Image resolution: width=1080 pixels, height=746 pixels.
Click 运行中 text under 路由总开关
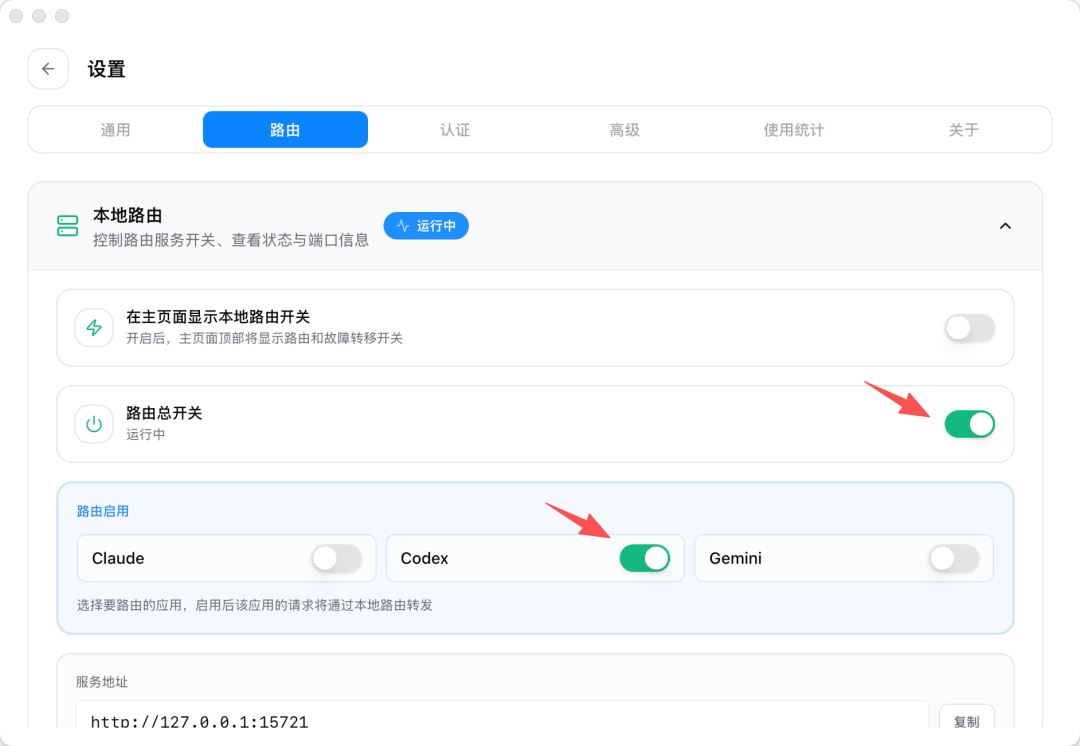pyautogui.click(x=145, y=435)
